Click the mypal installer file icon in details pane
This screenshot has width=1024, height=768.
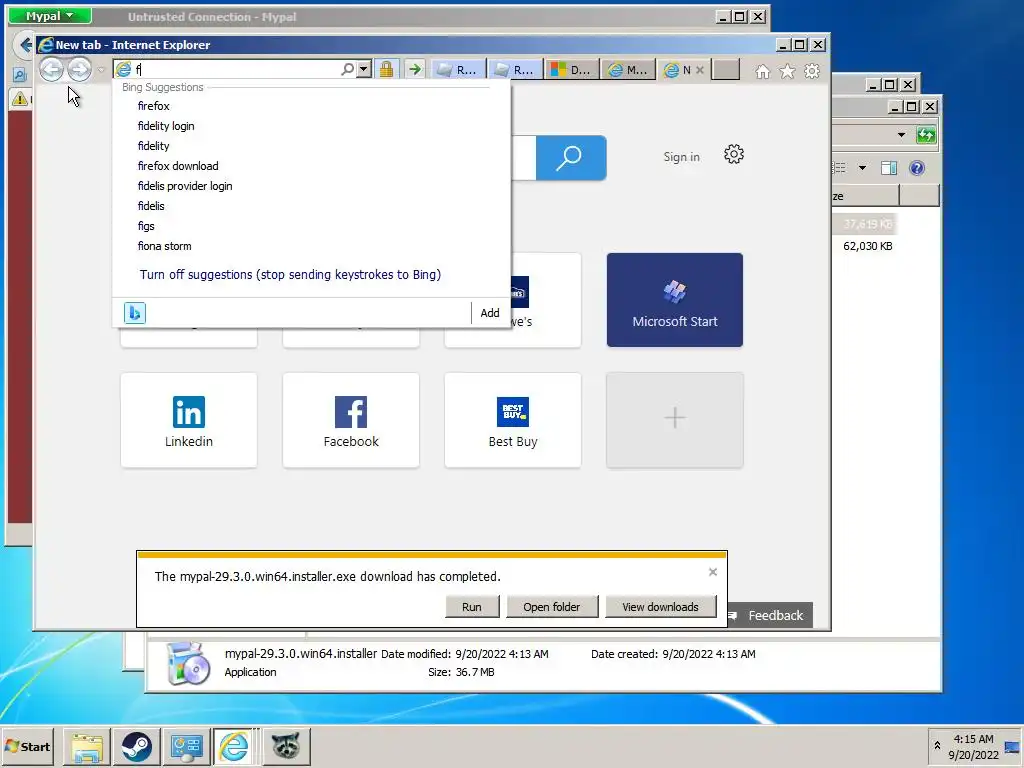click(x=188, y=664)
